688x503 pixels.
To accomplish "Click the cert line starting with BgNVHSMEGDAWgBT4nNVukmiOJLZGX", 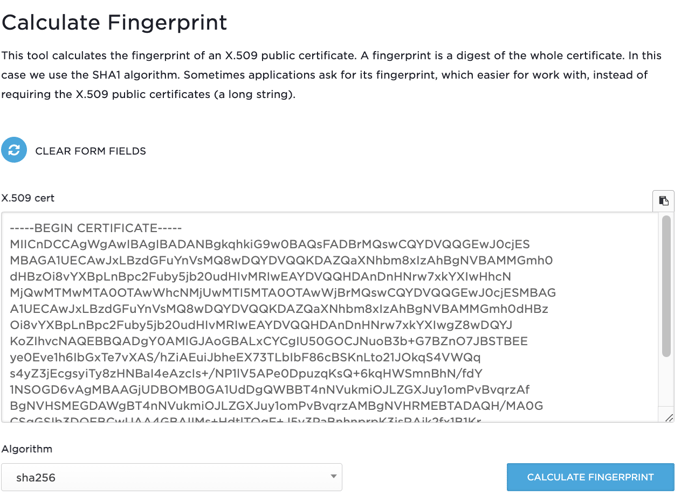I will [x=276, y=406].
